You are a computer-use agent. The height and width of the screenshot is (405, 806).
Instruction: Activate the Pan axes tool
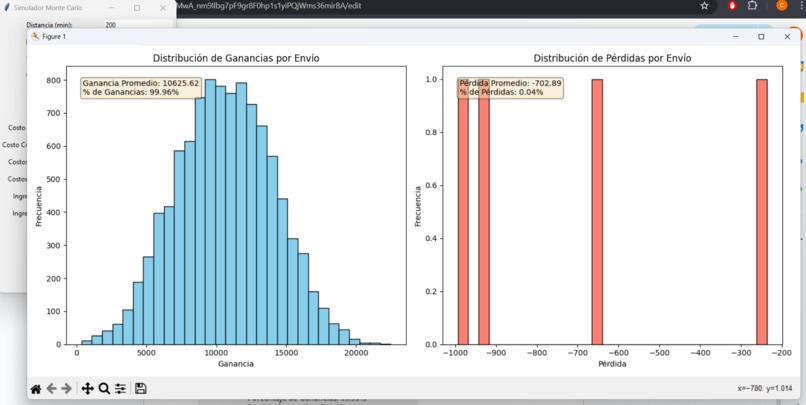pos(87,389)
